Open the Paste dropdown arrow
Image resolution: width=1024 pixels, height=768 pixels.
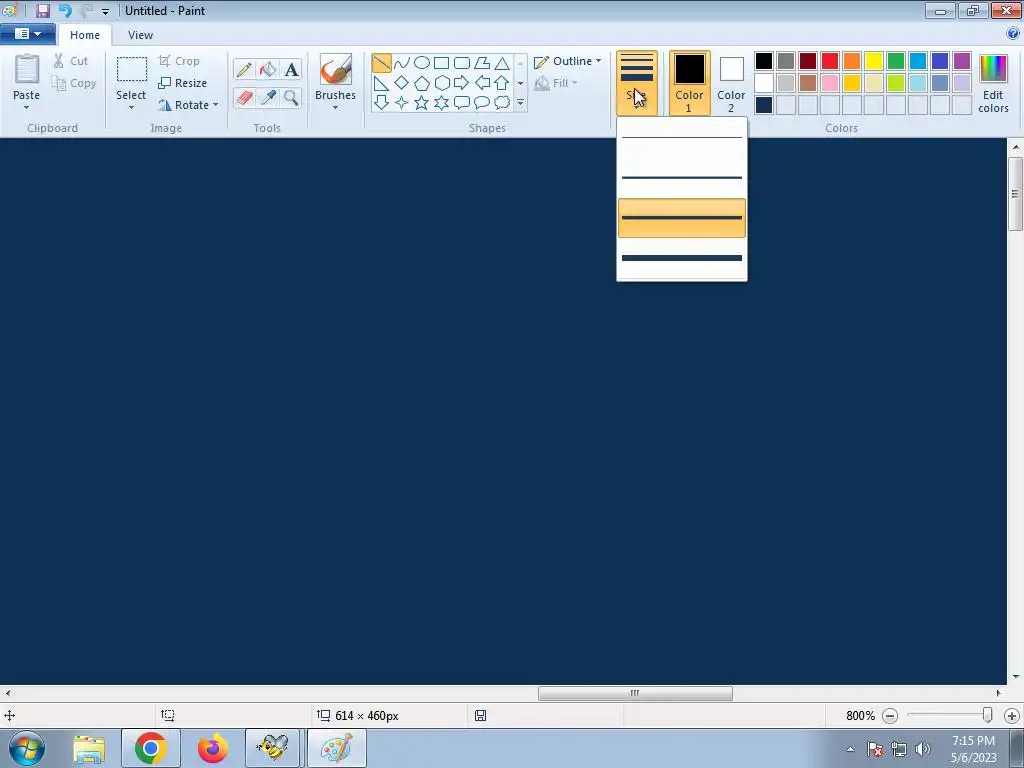coord(26,108)
